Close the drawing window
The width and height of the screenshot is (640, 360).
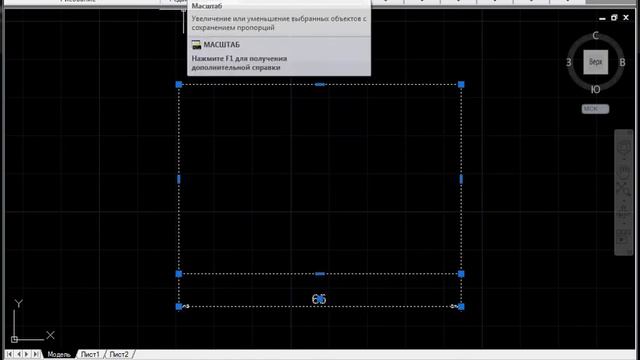626,18
